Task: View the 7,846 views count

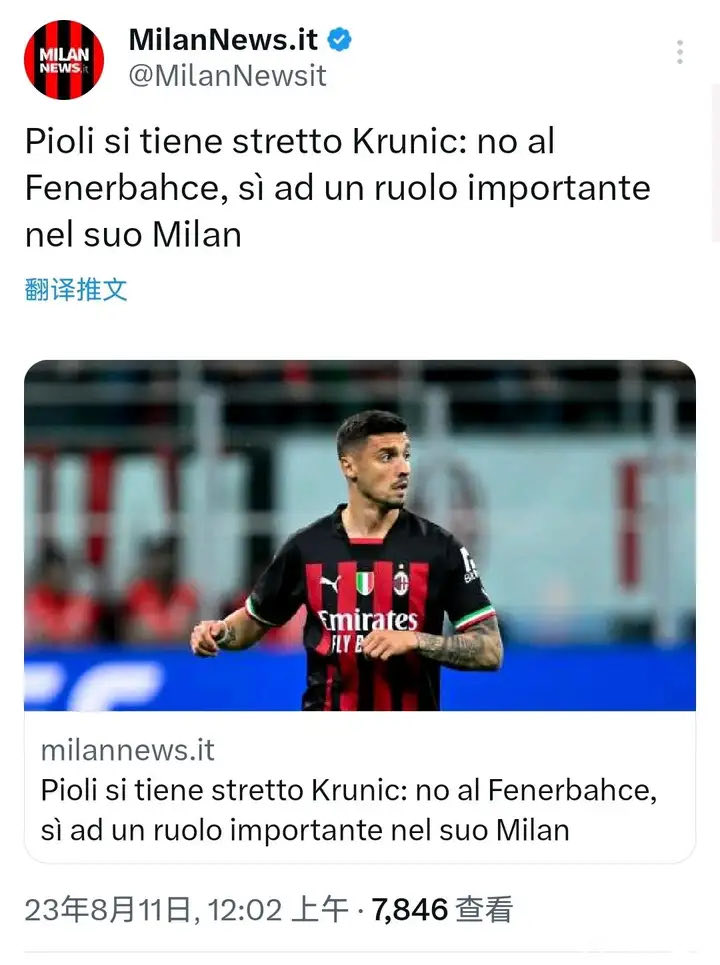Action: pyautogui.click(x=409, y=910)
